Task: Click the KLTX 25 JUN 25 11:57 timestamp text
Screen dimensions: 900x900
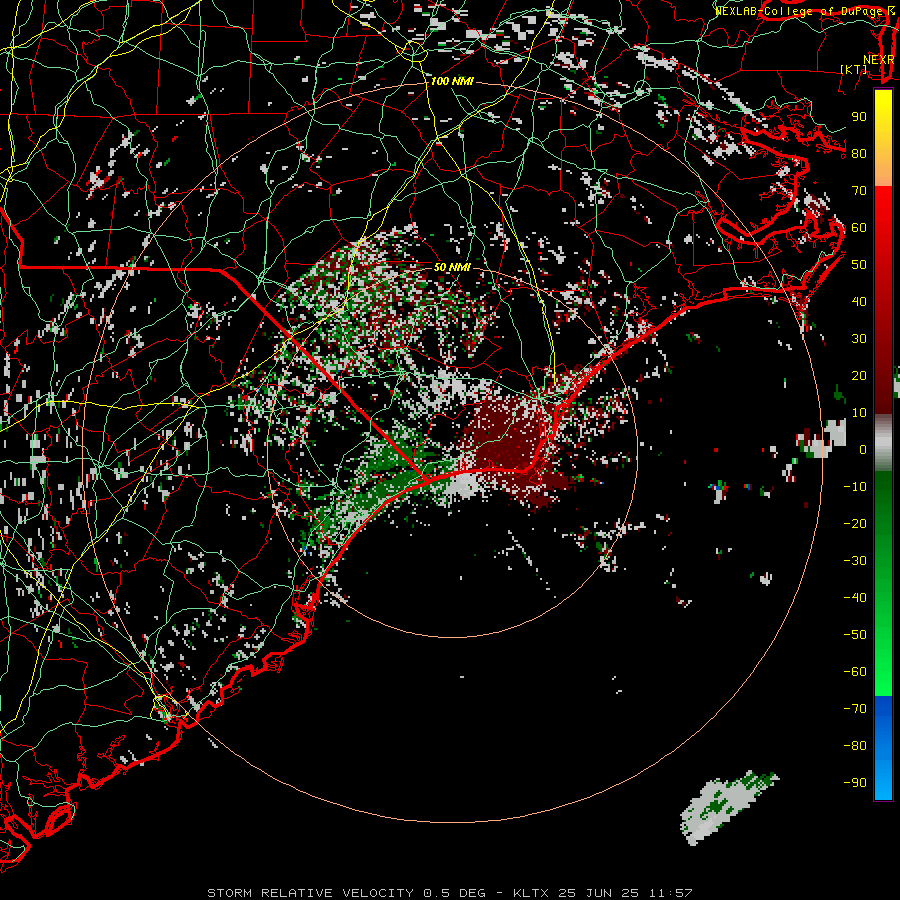Action: pyautogui.click(x=603, y=893)
